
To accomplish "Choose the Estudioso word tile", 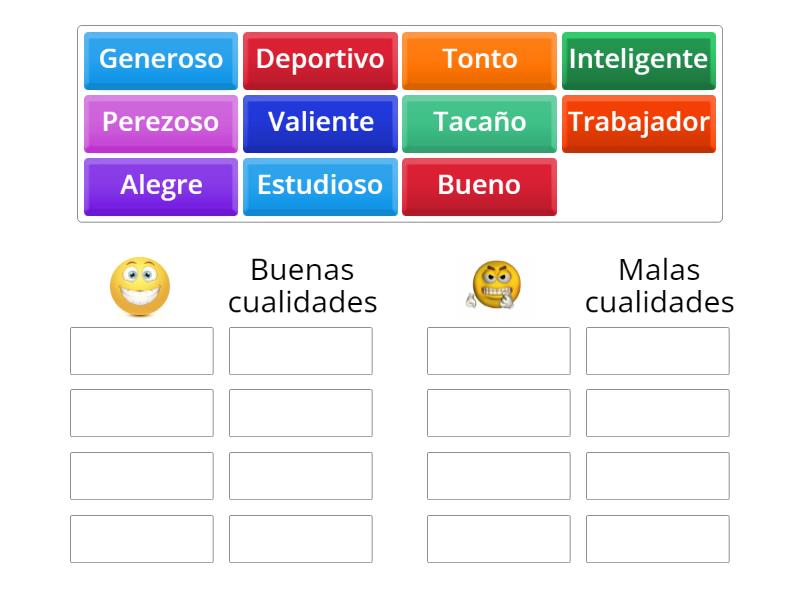I will click(320, 185).
